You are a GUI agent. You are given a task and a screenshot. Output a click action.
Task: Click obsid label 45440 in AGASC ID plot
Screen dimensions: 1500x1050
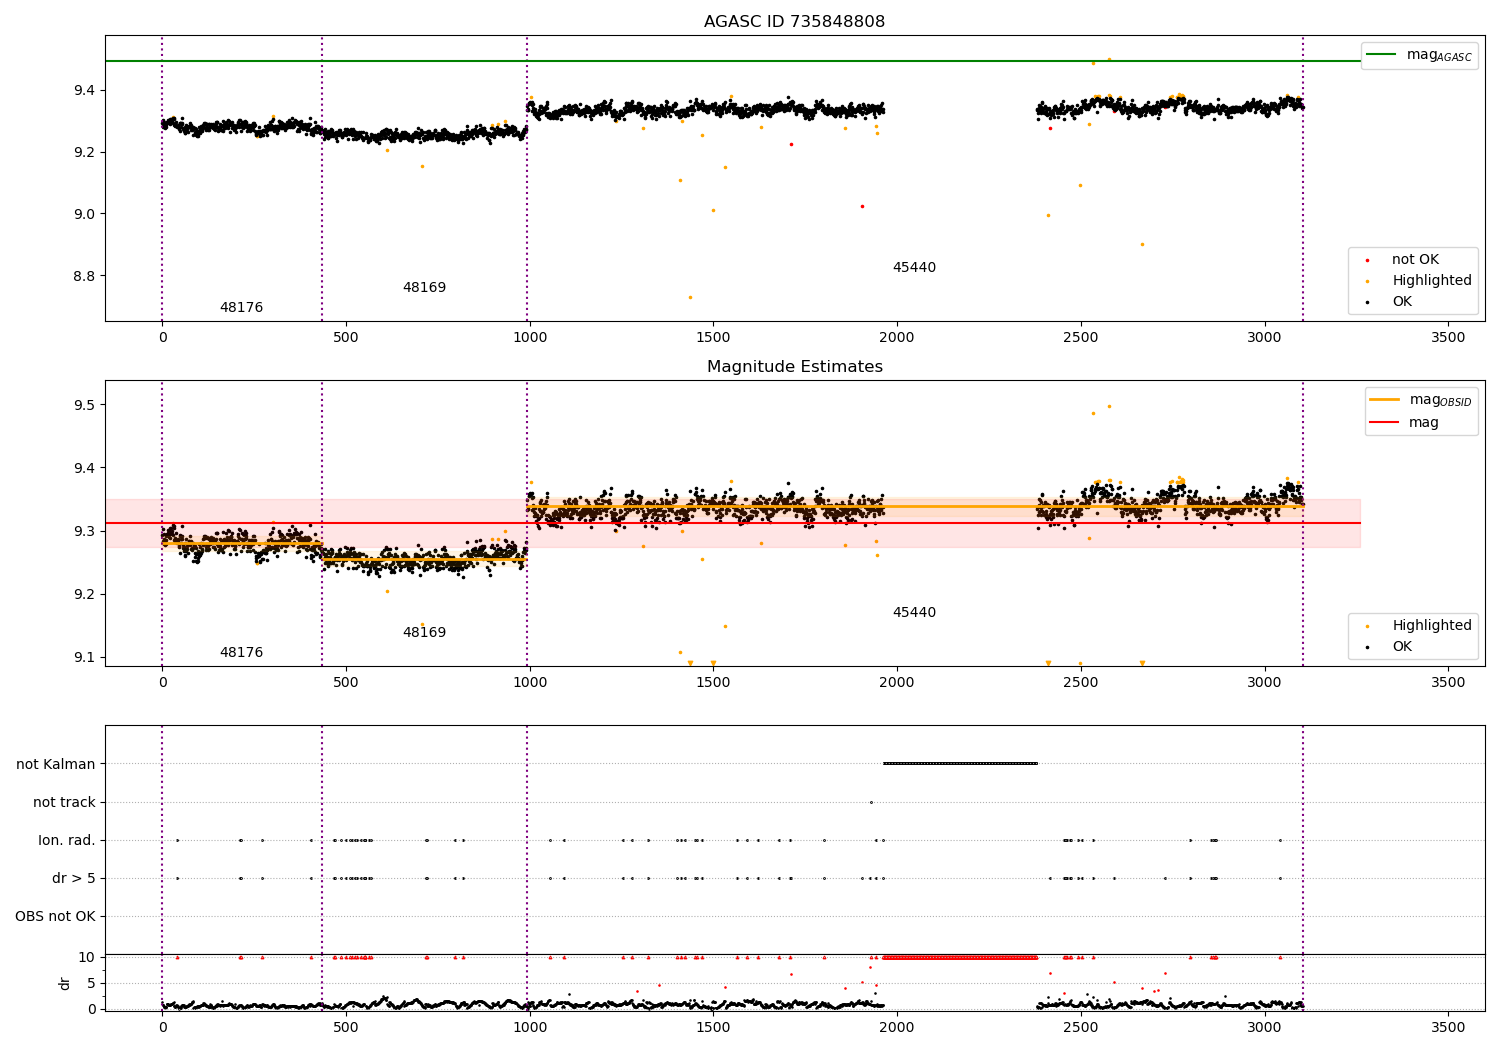tap(914, 268)
